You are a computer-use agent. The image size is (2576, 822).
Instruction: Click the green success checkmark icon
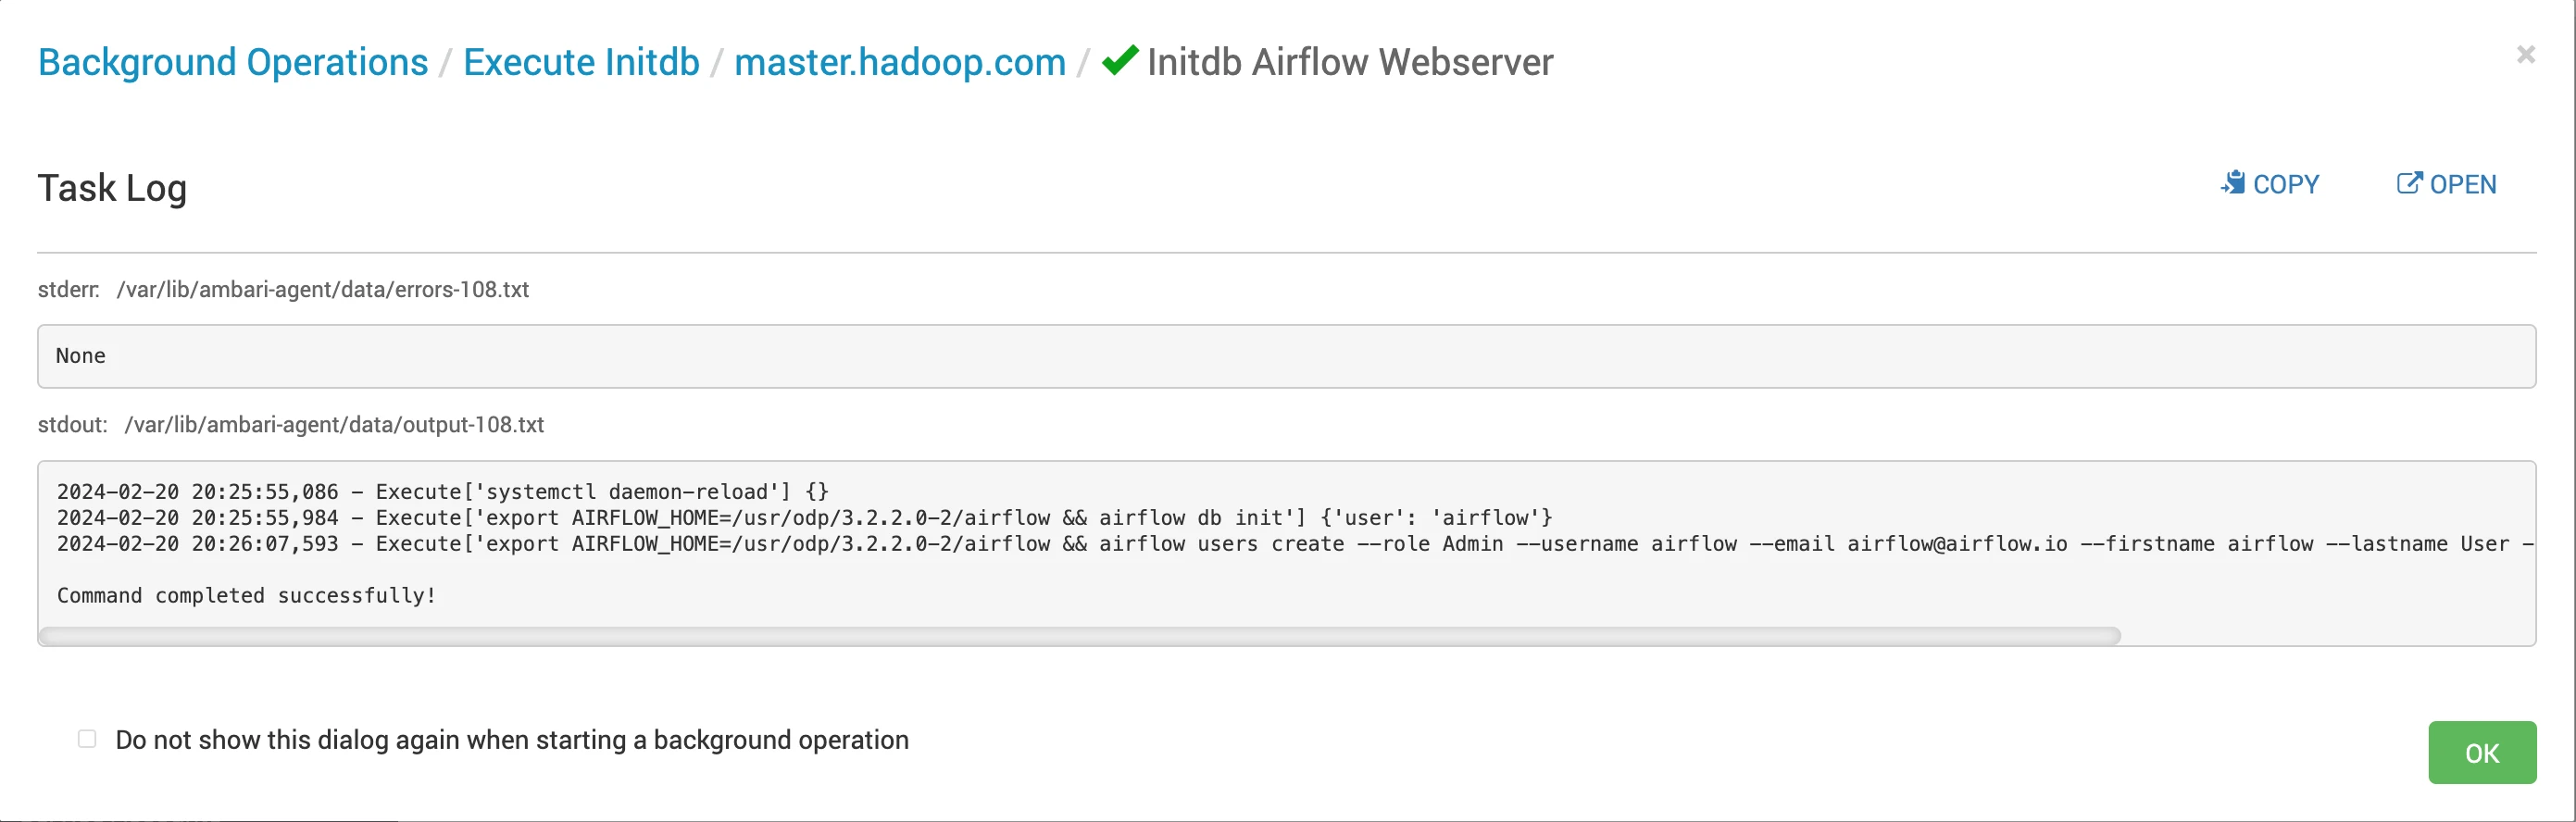tap(1120, 60)
